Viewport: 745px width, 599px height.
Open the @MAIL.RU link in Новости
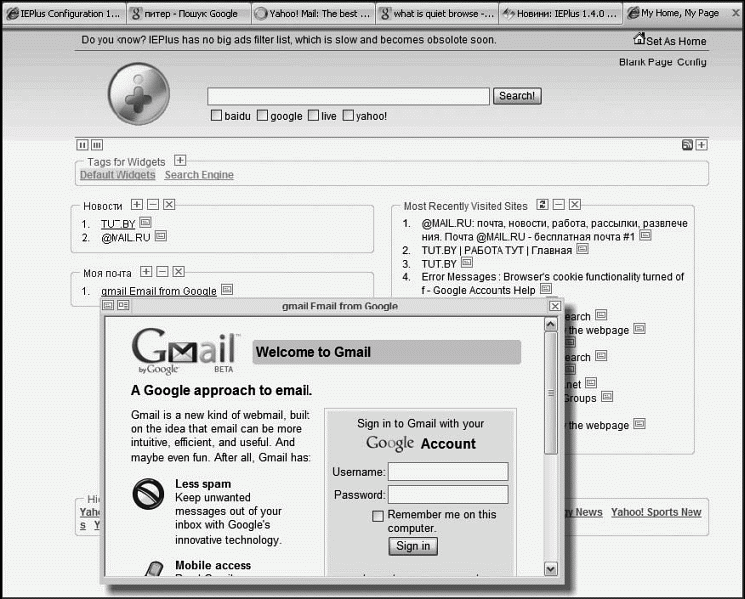click(x=125, y=238)
